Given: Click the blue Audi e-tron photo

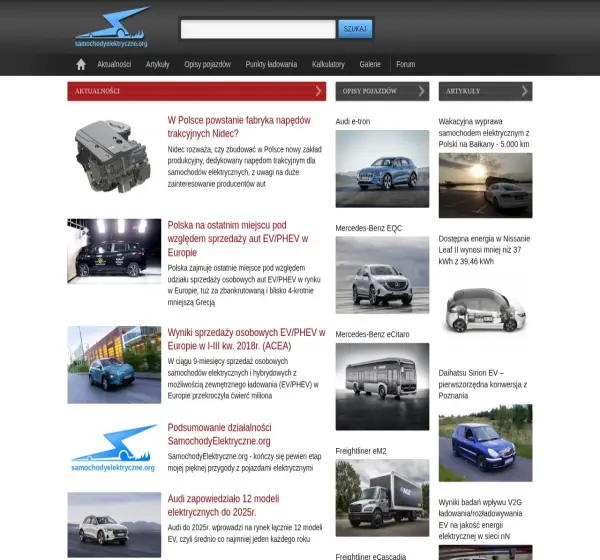Looking at the screenshot, I should pyautogui.click(x=382, y=169).
